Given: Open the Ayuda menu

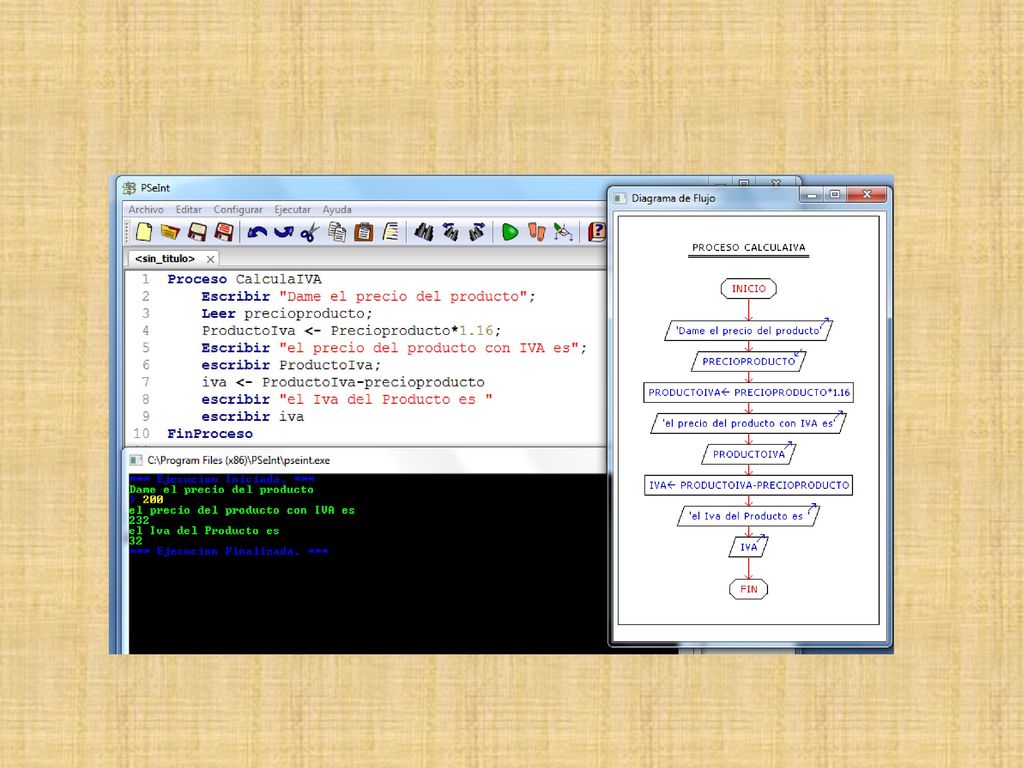Looking at the screenshot, I should (337, 210).
